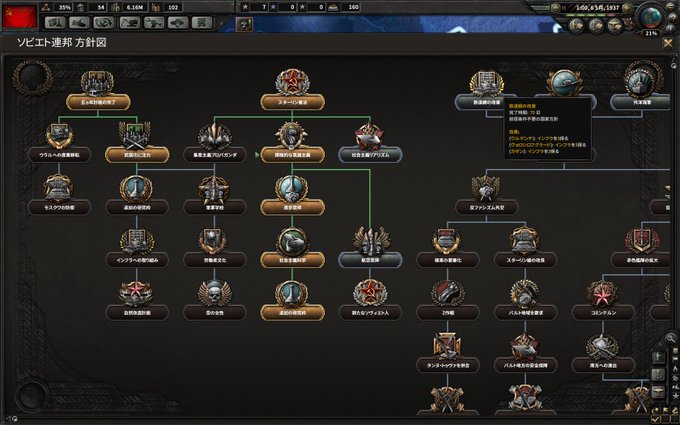Open the logistics toolbar button
This screenshot has width=680, height=425.
202,23
